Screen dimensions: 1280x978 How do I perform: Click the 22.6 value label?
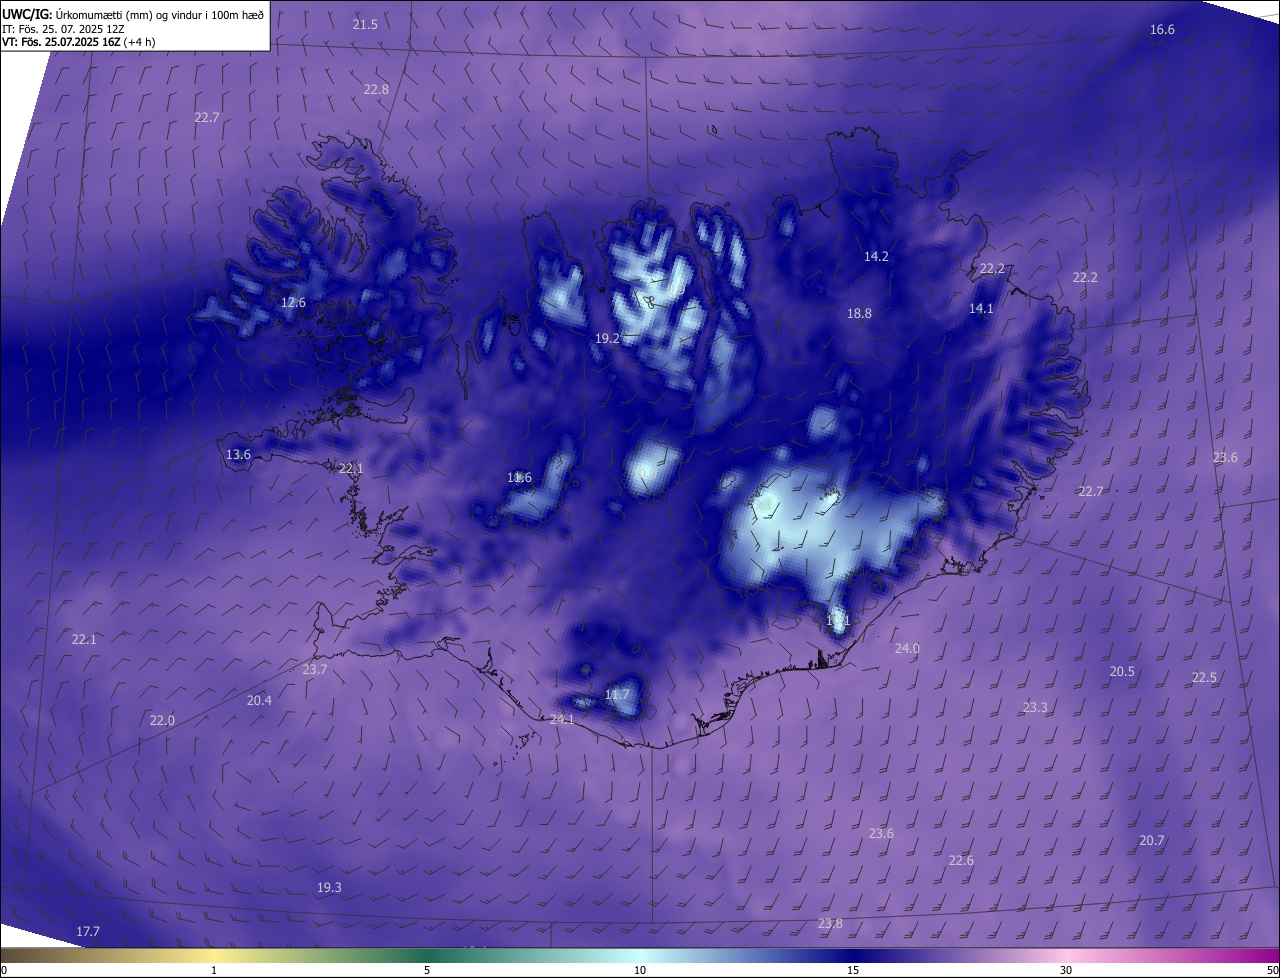(961, 861)
